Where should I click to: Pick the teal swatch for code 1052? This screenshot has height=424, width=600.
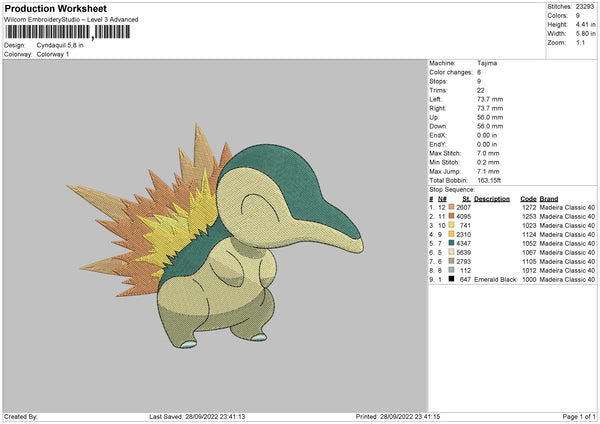(x=452, y=243)
